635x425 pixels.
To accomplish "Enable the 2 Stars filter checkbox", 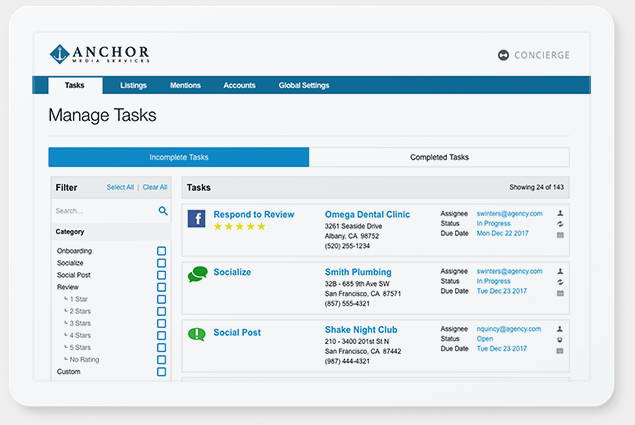I will 161,311.
